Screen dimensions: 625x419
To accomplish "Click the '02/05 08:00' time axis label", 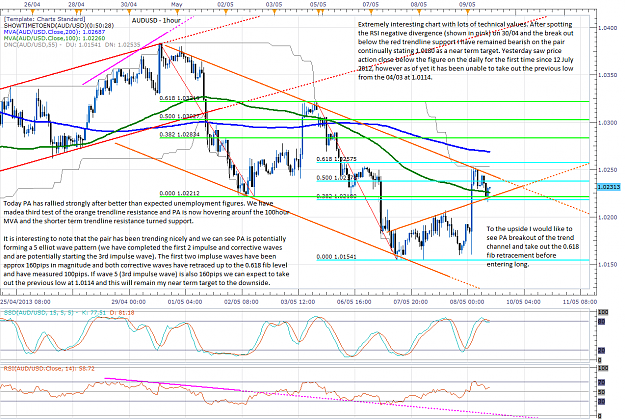I will coord(241,302).
